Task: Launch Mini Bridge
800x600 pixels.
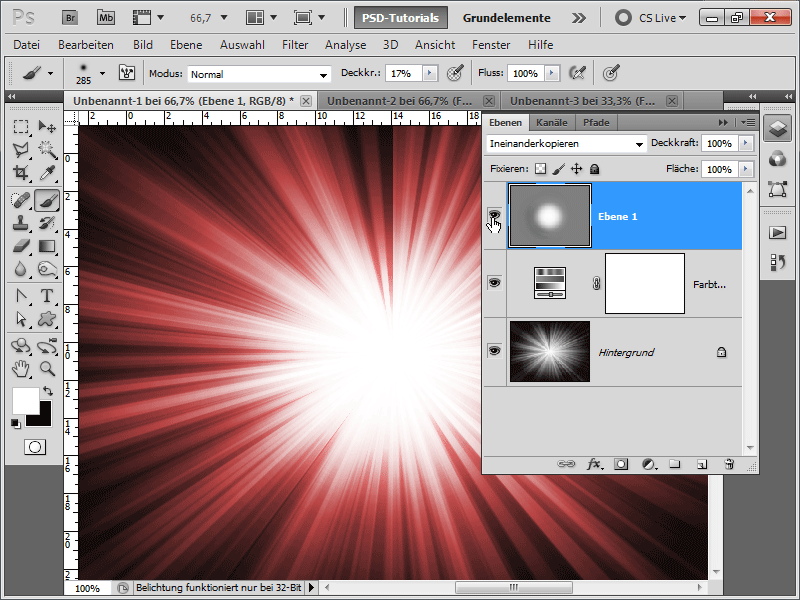Action: click(106, 18)
